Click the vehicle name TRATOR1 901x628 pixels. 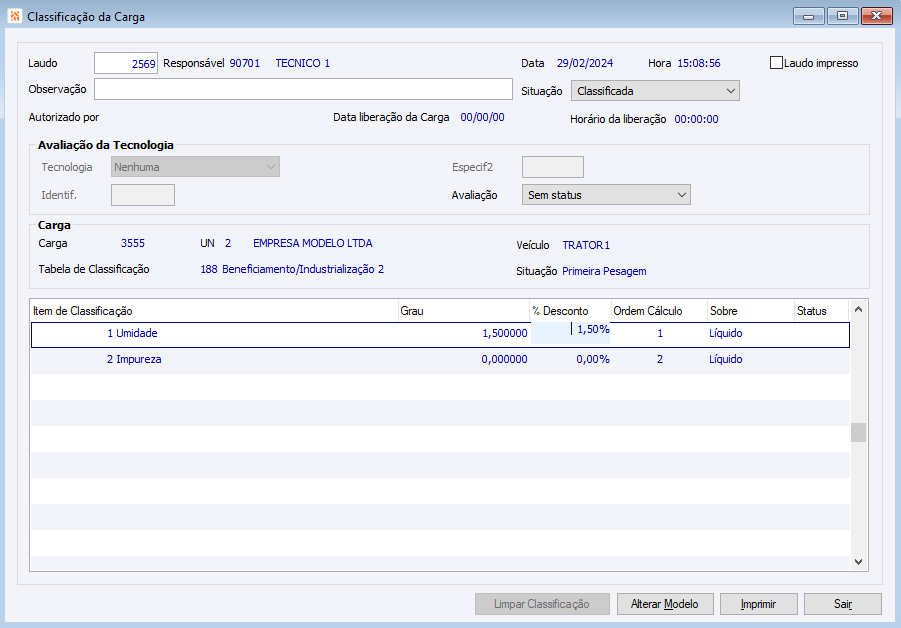[x=586, y=245]
